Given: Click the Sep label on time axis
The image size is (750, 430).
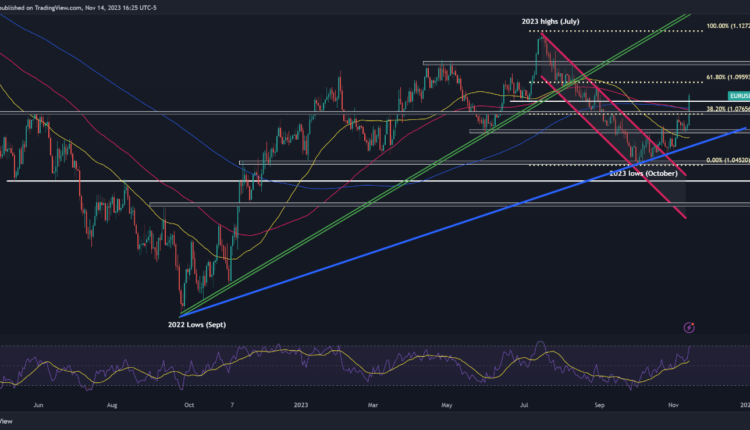Looking at the screenshot, I should (x=599, y=407).
